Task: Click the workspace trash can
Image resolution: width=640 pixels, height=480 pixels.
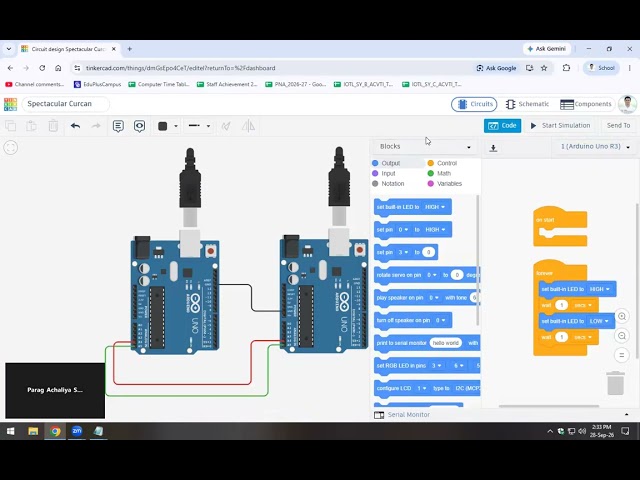Action: tap(616, 383)
